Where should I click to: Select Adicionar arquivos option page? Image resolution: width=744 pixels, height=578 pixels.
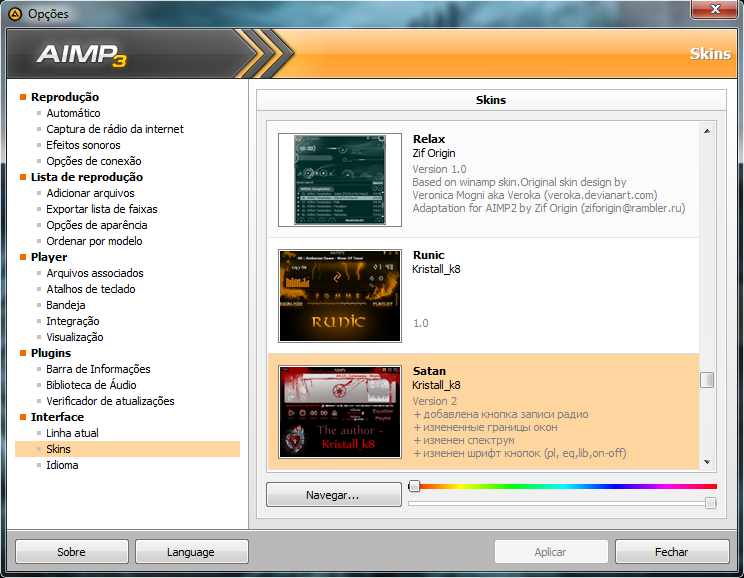[90, 193]
